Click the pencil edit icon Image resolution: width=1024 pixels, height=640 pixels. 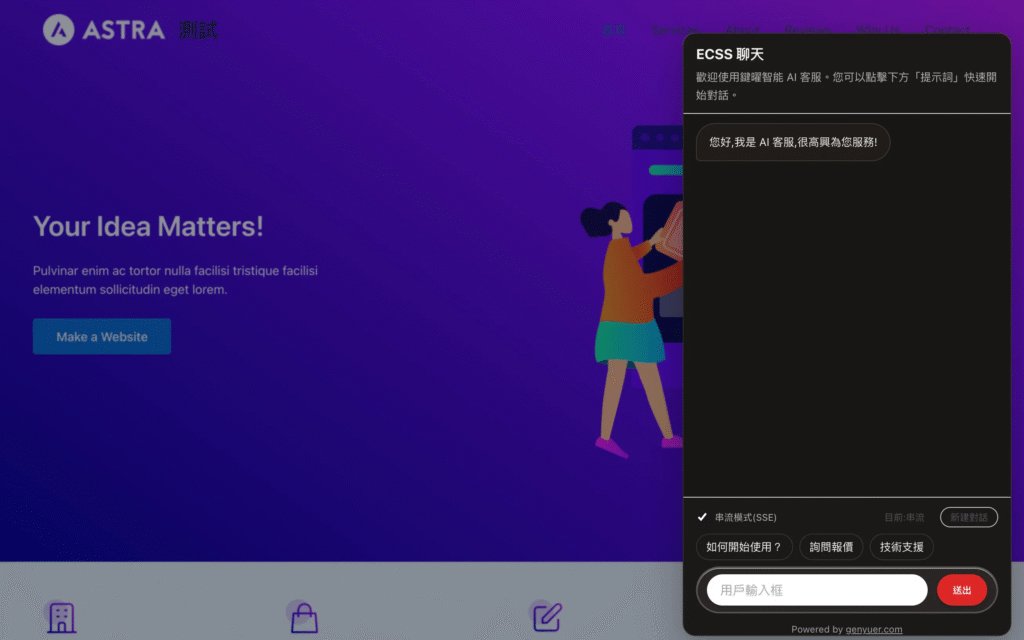[x=547, y=617]
